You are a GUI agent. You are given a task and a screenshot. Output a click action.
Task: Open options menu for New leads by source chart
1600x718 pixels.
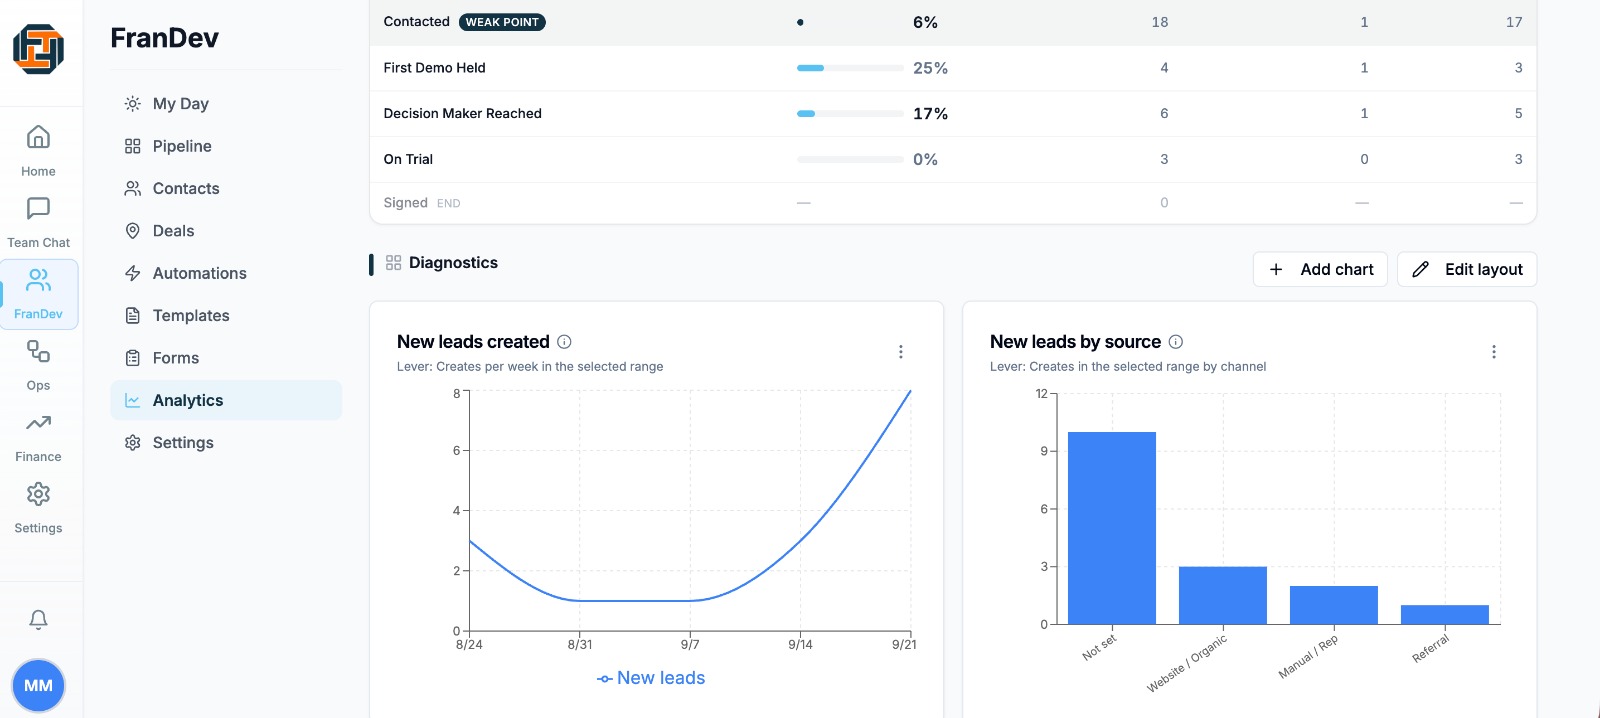(1494, 352)
